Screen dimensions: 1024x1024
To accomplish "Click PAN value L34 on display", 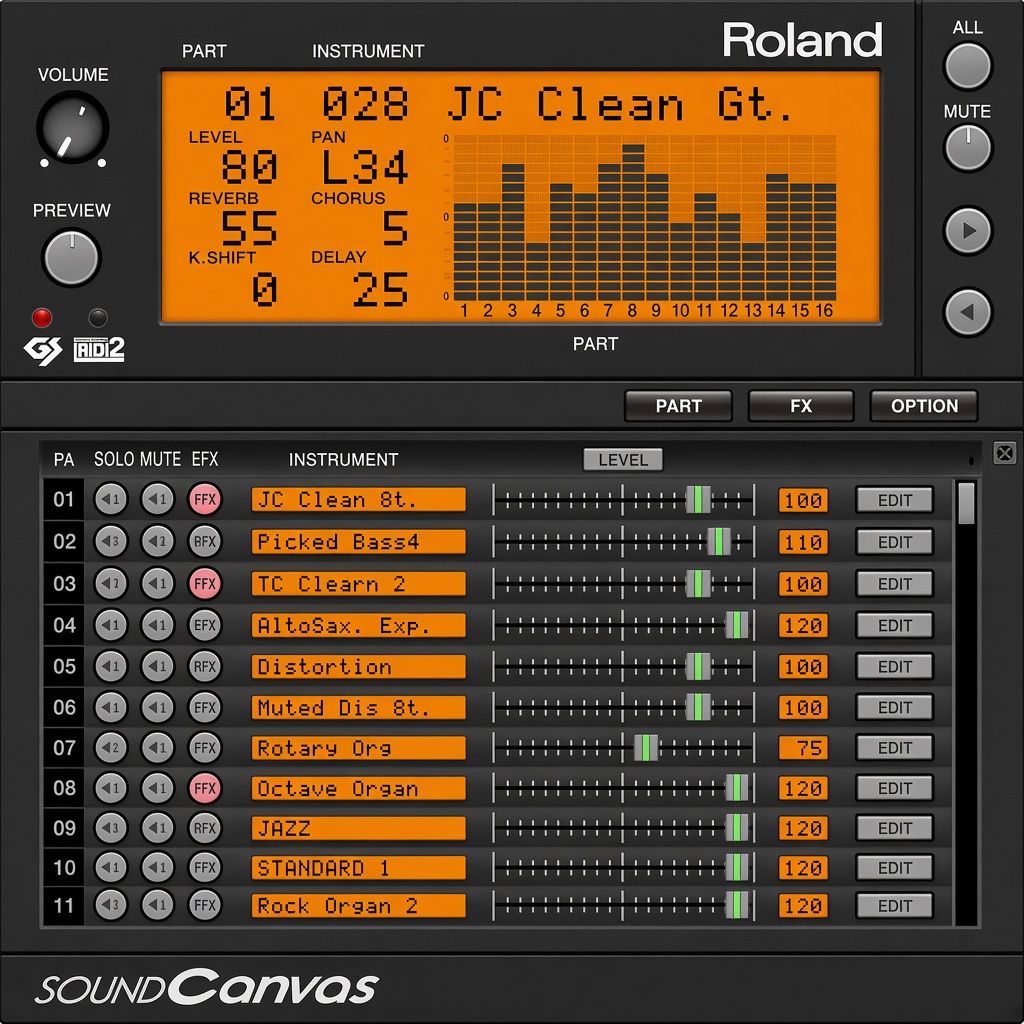I will coord(365,167).
